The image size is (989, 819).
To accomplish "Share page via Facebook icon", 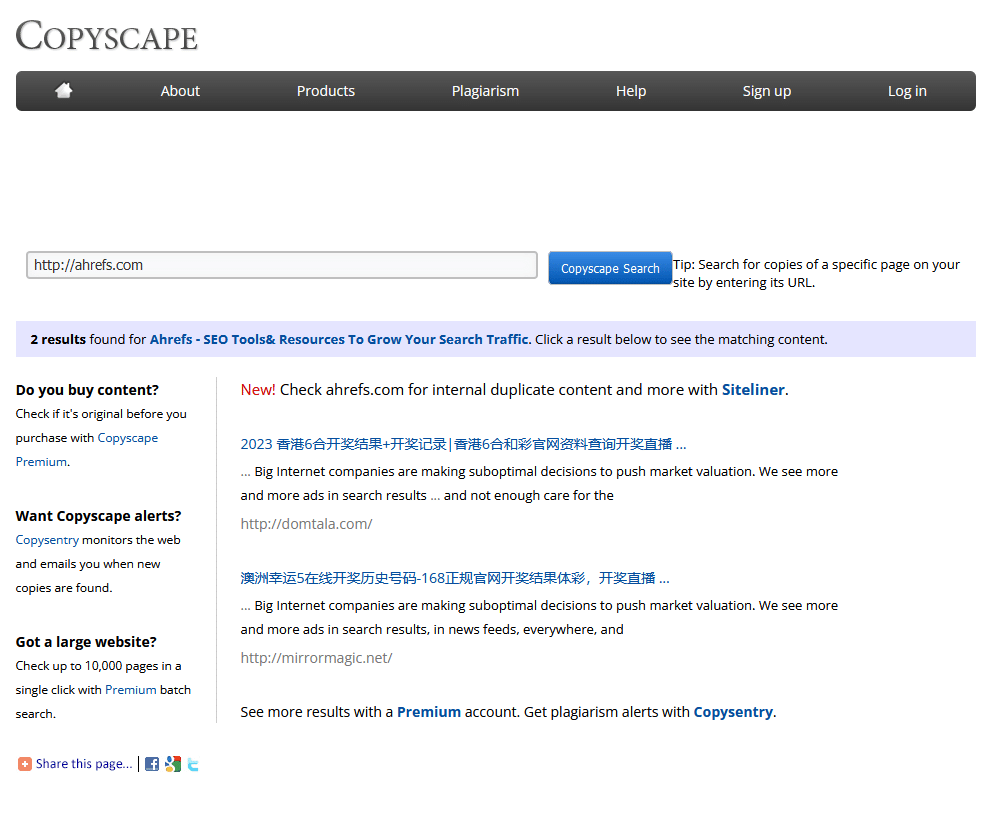I will click(152, 764).
